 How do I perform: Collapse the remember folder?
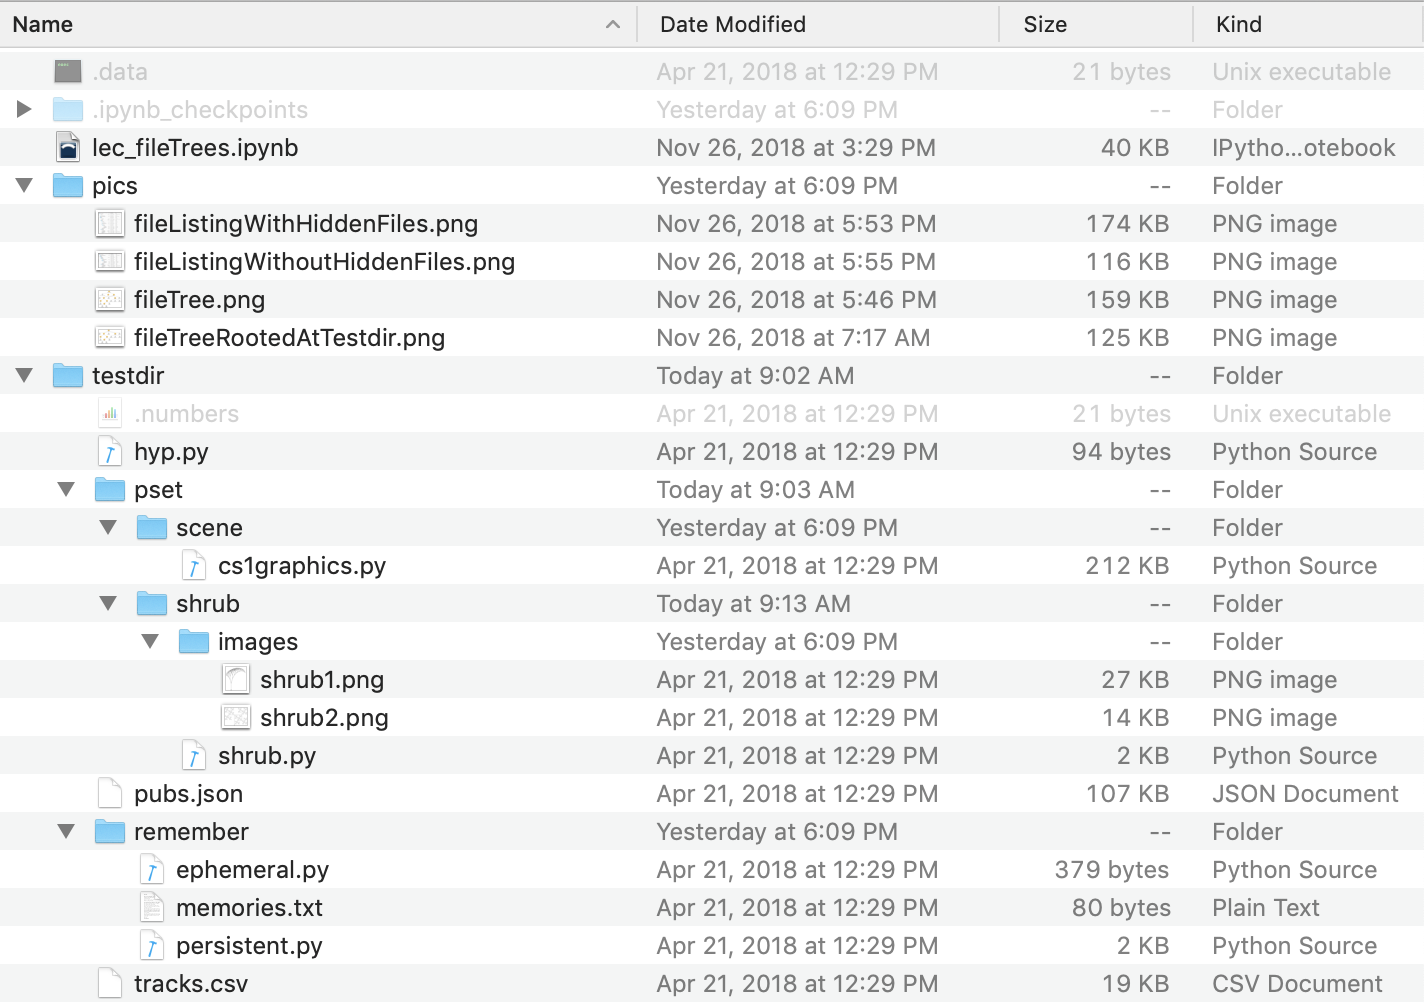point(67,832)
